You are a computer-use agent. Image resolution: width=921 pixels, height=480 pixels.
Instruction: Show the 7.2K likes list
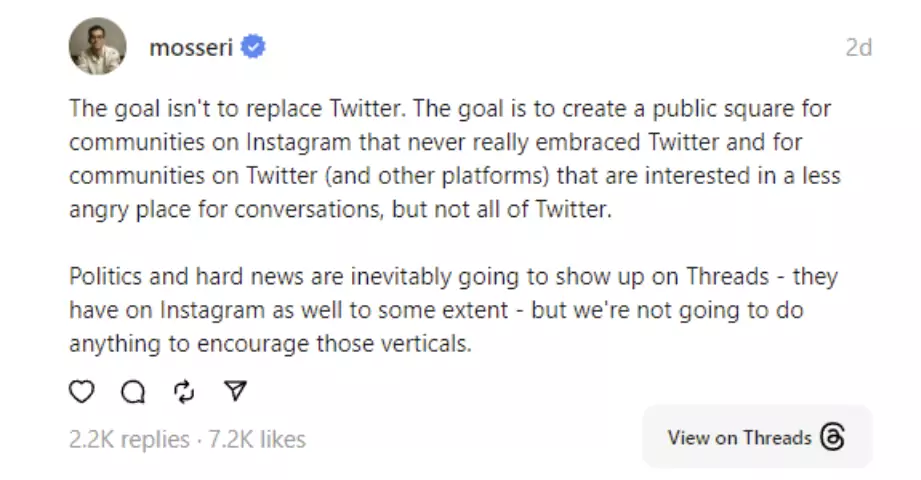pyautogui.click(x=257, y=439)
